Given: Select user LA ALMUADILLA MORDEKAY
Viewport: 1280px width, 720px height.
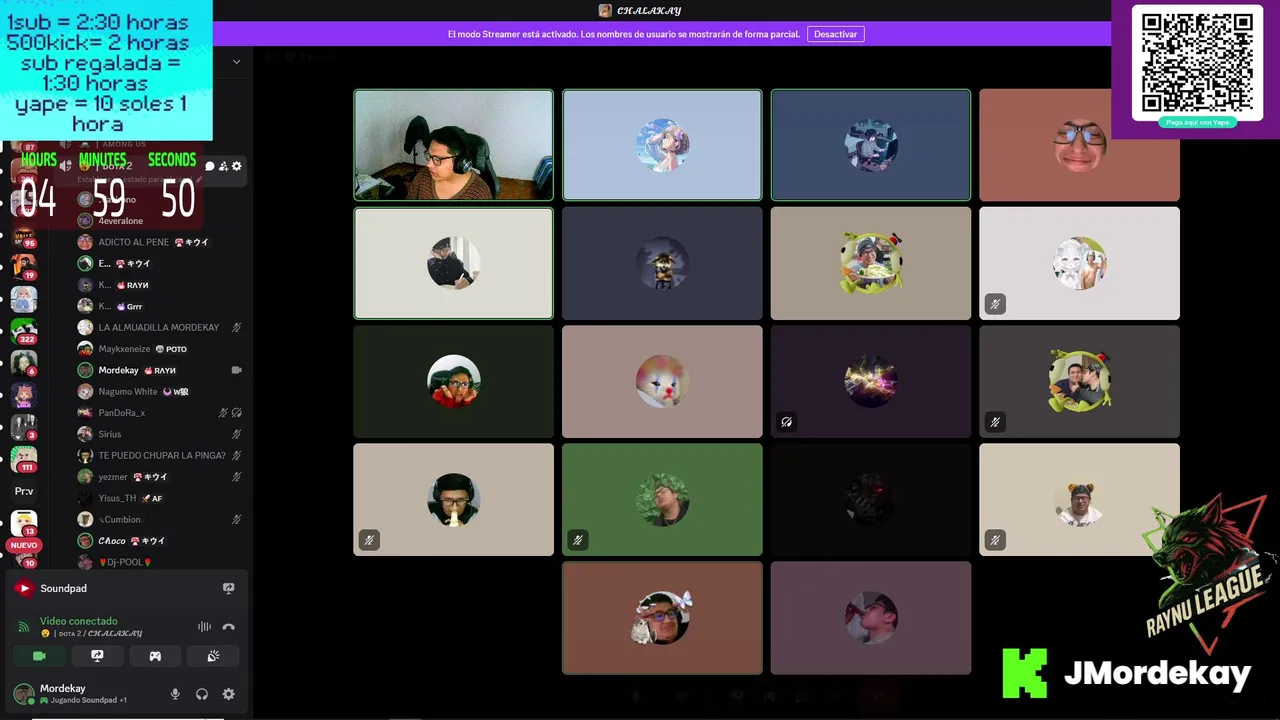Looking at the screenshot, I should pos(158,327).
